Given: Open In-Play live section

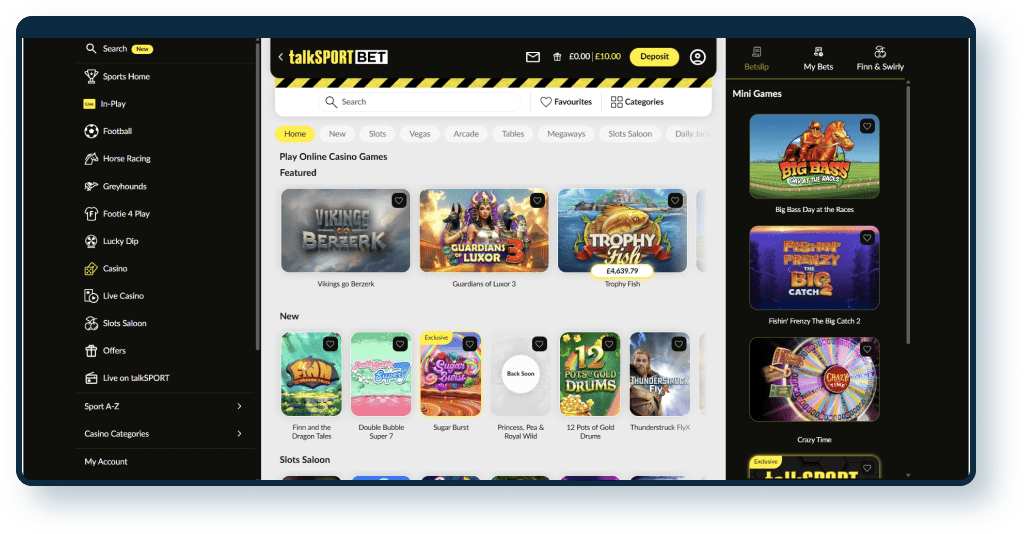Looking at the screenshot, I should tap(104, 104).
